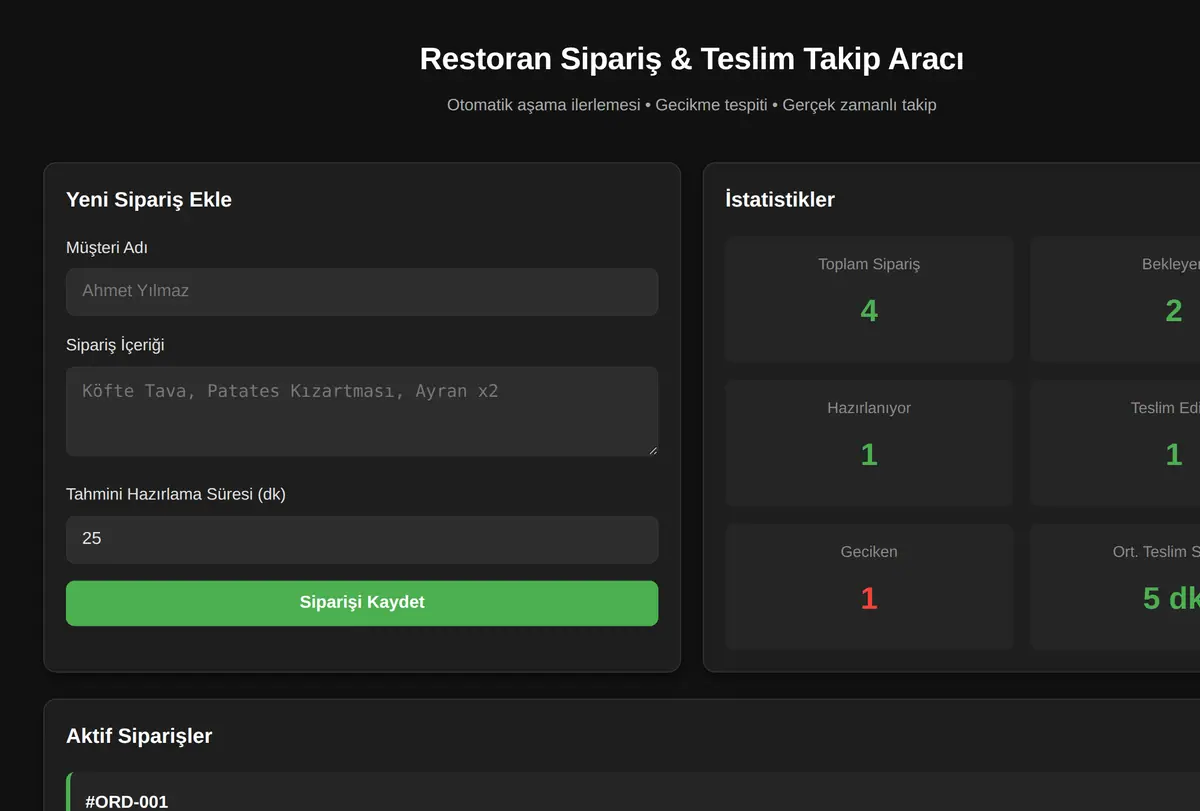Click the order ID #ORD-001
The height and width of the screenshot is (811, 1200).
point(127,802)
